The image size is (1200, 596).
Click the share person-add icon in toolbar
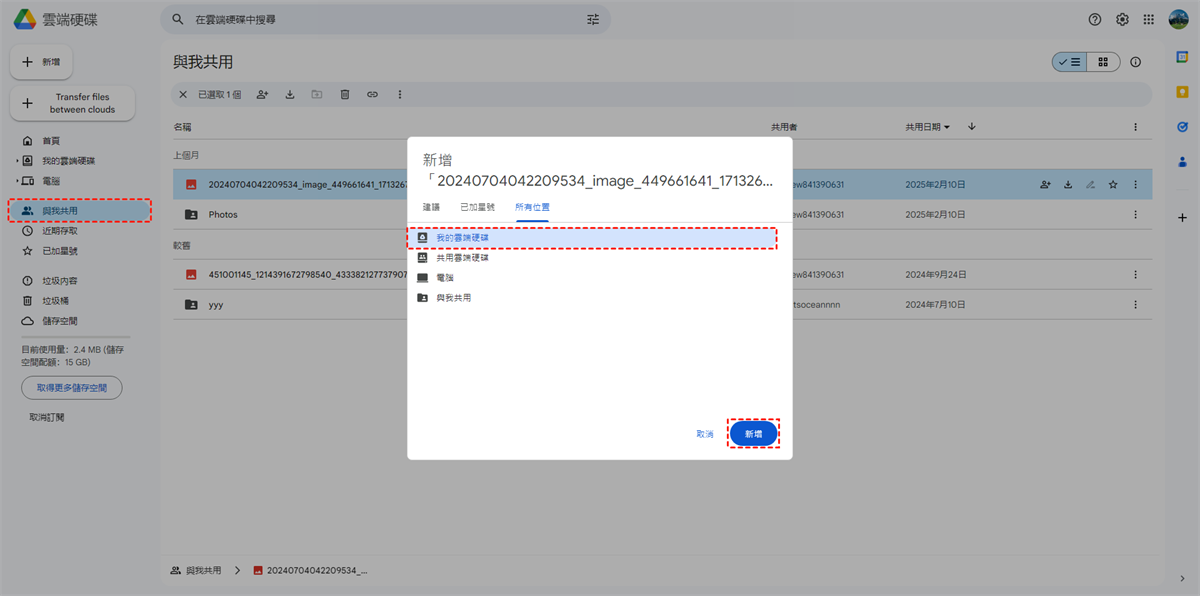tap(262, 94)
